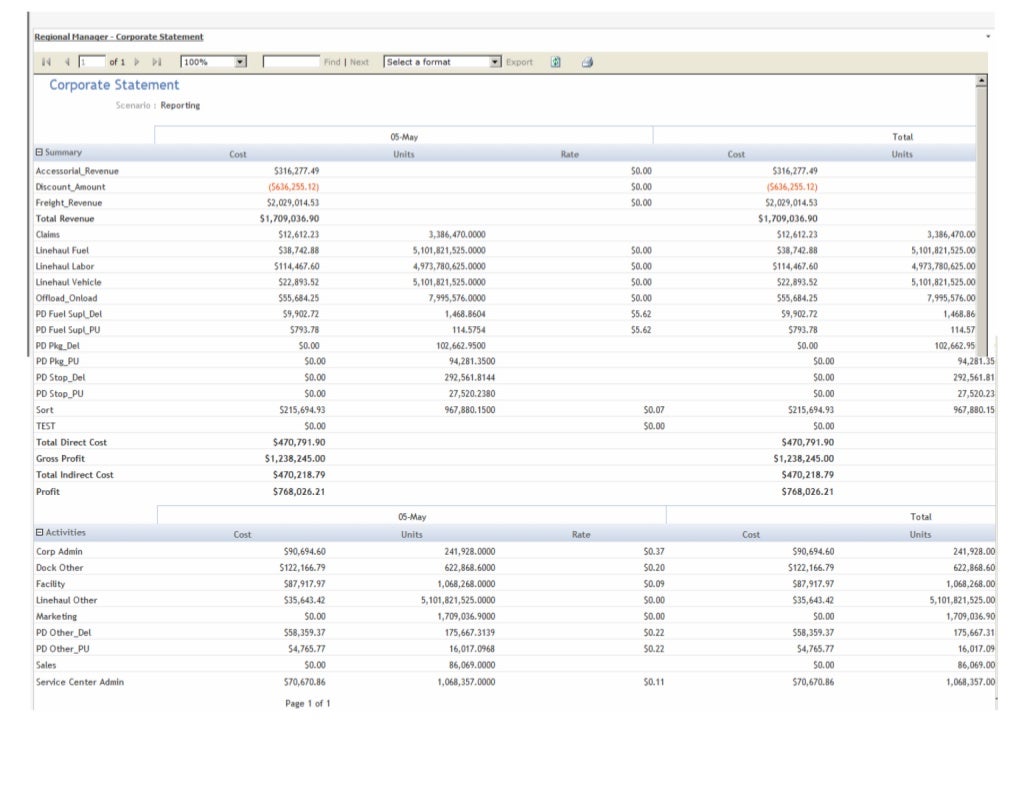The image size is (1024, 792).
Task: Click the current page number field
Action: (90, 62)
